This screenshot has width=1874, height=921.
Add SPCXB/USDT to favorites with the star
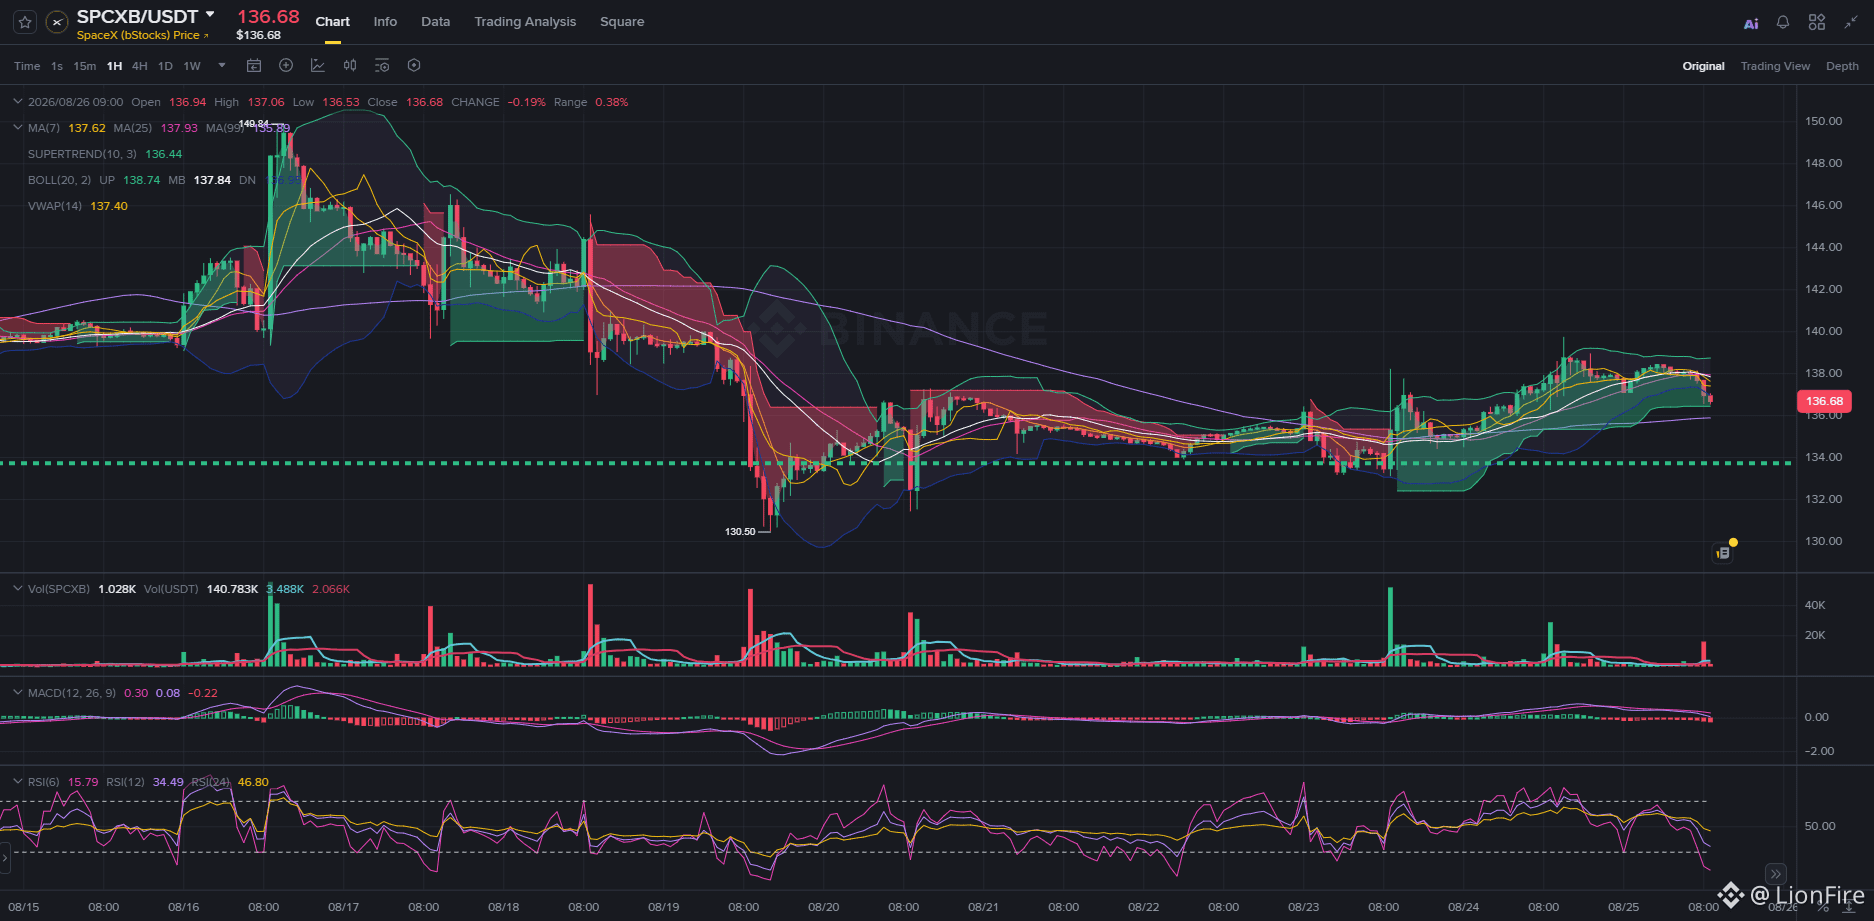pos(25,22)
